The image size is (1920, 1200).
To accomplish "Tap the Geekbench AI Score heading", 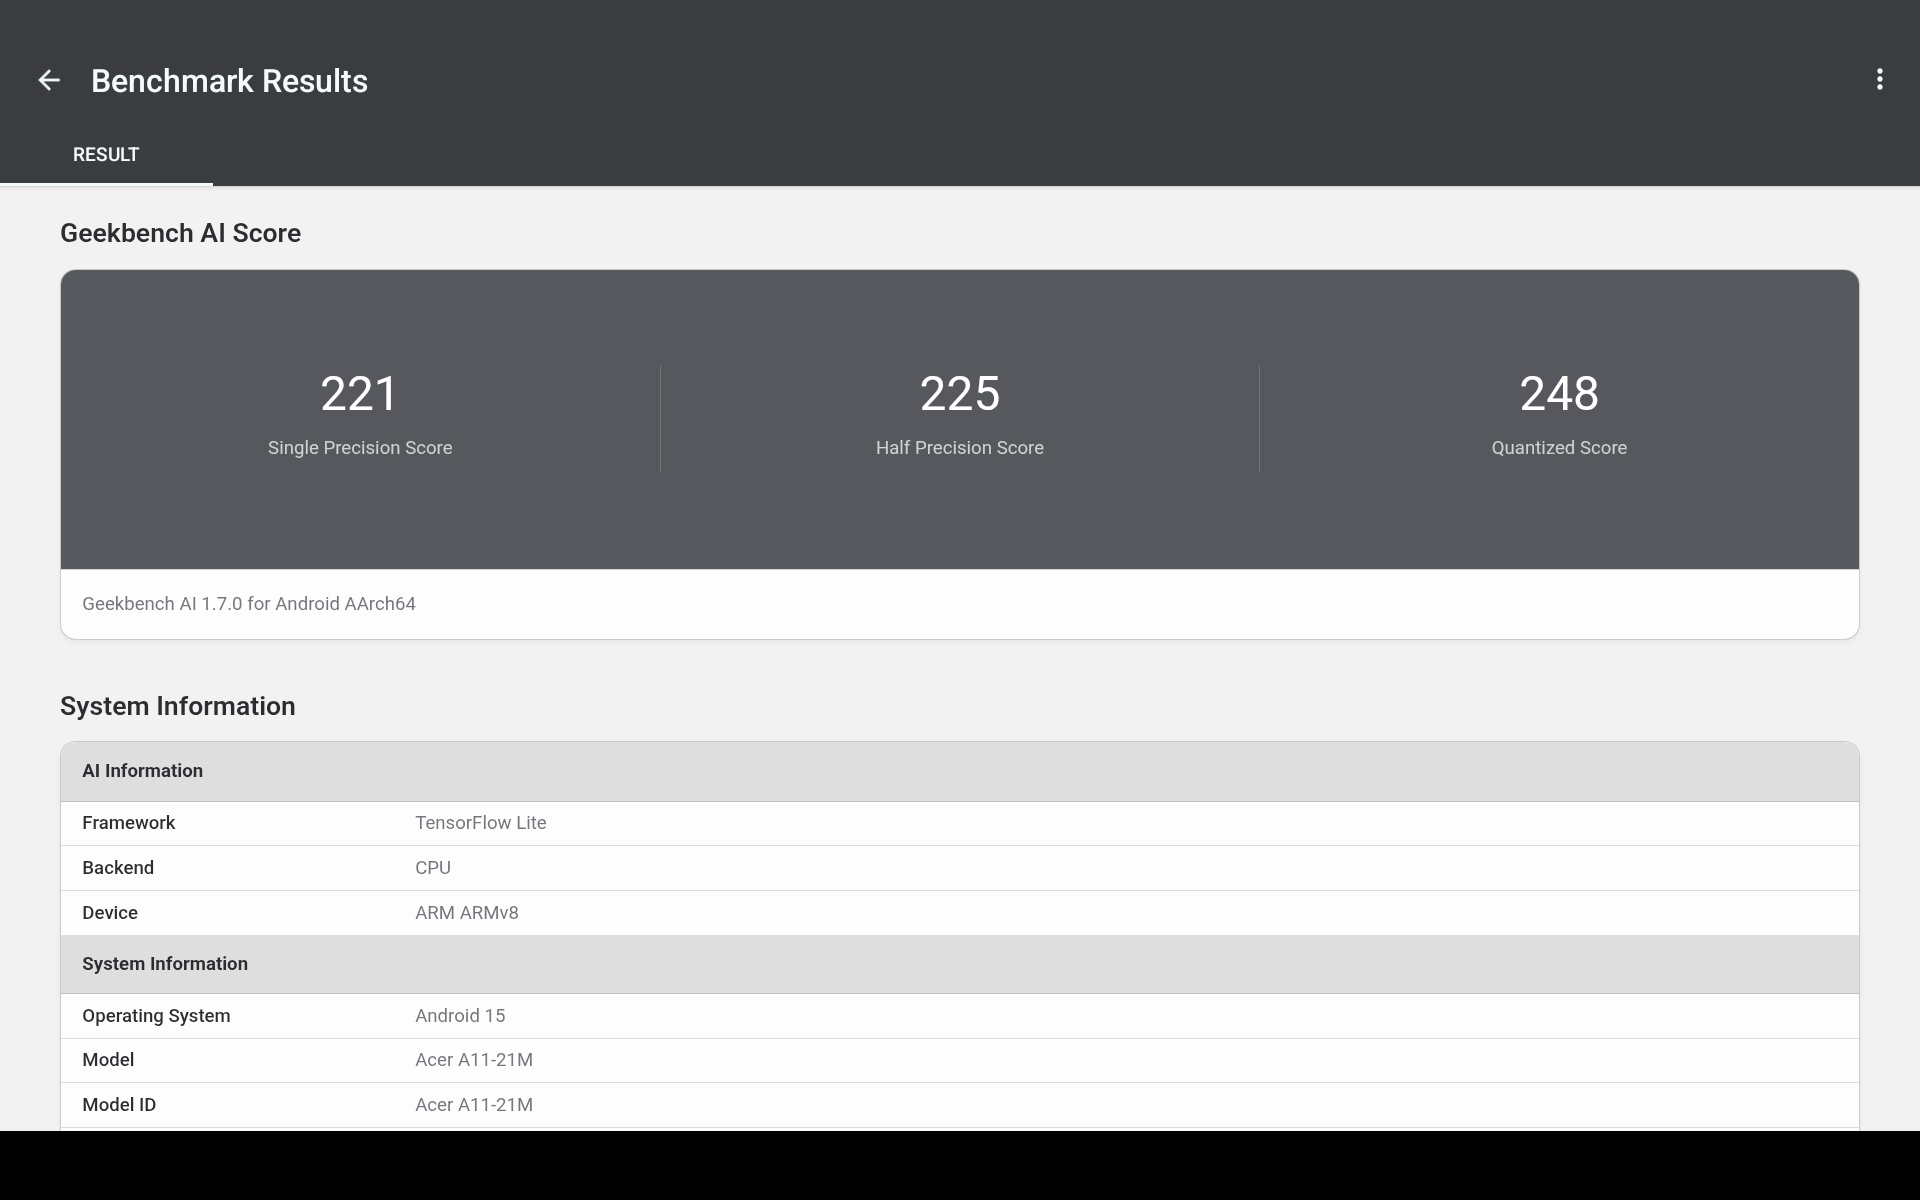I will (180, 233).
